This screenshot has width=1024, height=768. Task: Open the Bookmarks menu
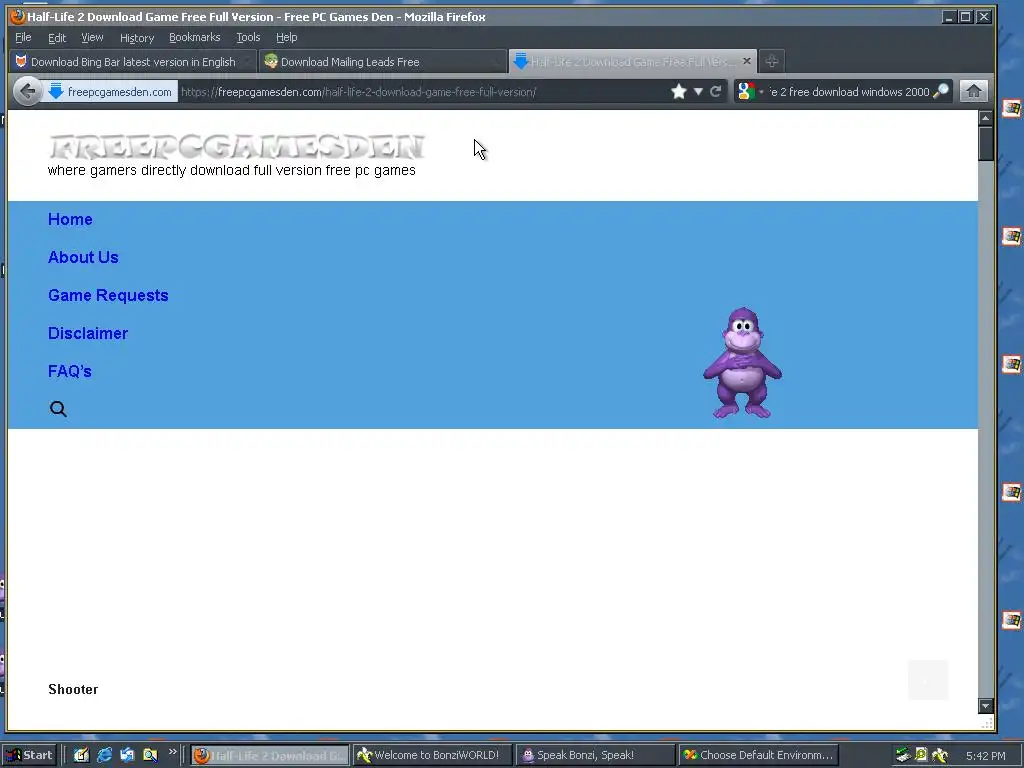click(x=195, y=37)
